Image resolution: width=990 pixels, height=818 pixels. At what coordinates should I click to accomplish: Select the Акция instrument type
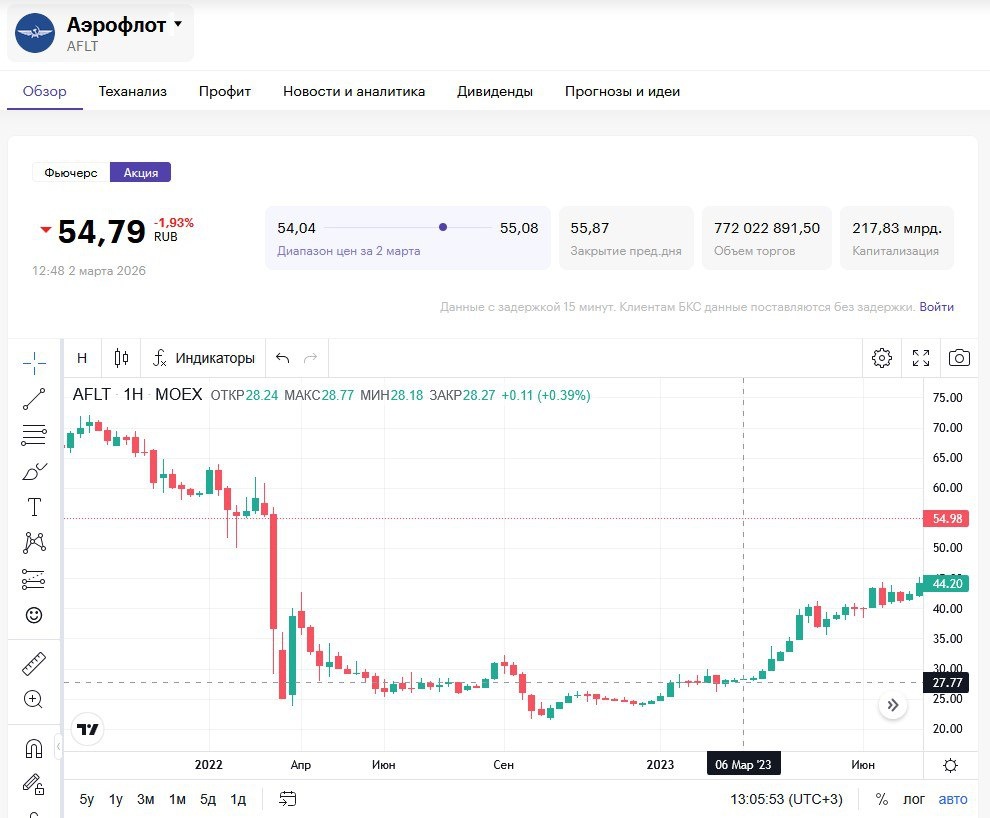(141, 172)
